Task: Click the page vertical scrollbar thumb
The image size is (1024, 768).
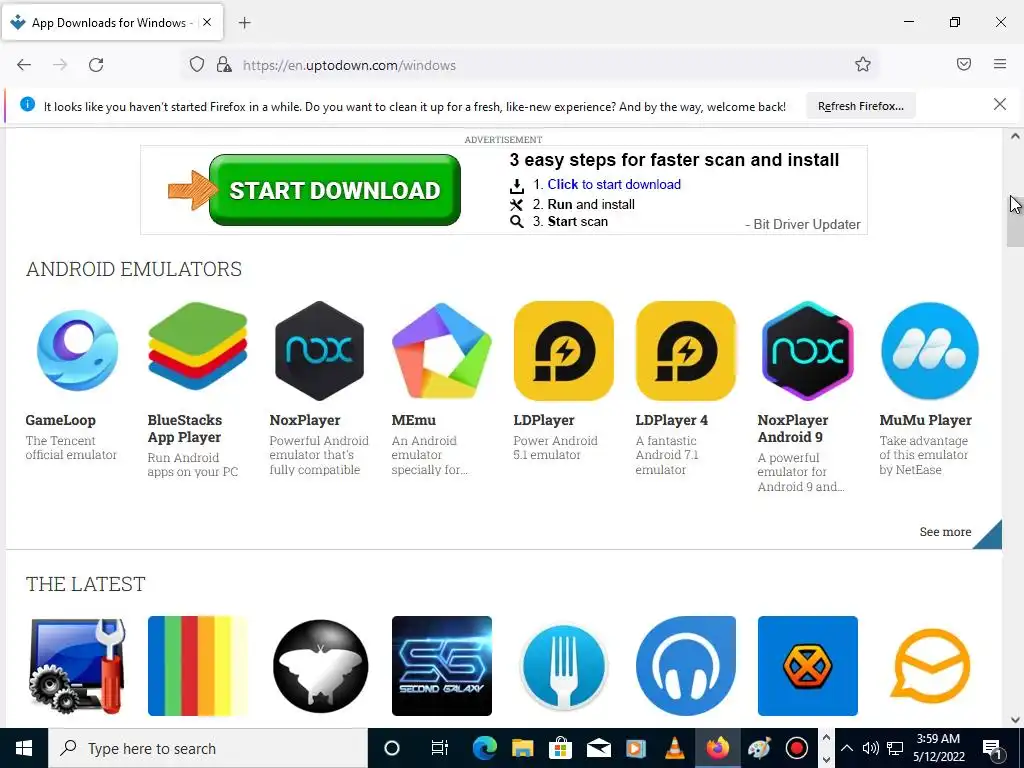Action: [1015, 221]
